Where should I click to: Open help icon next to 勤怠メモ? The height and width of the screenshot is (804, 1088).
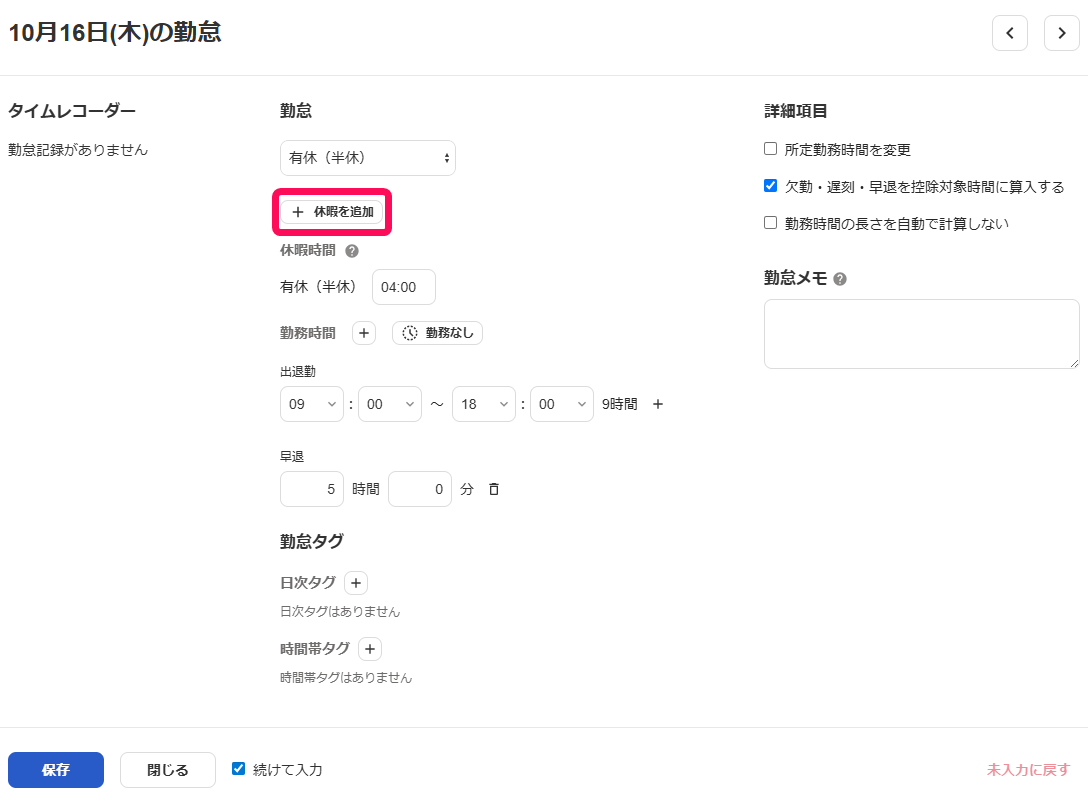(840, 279)
